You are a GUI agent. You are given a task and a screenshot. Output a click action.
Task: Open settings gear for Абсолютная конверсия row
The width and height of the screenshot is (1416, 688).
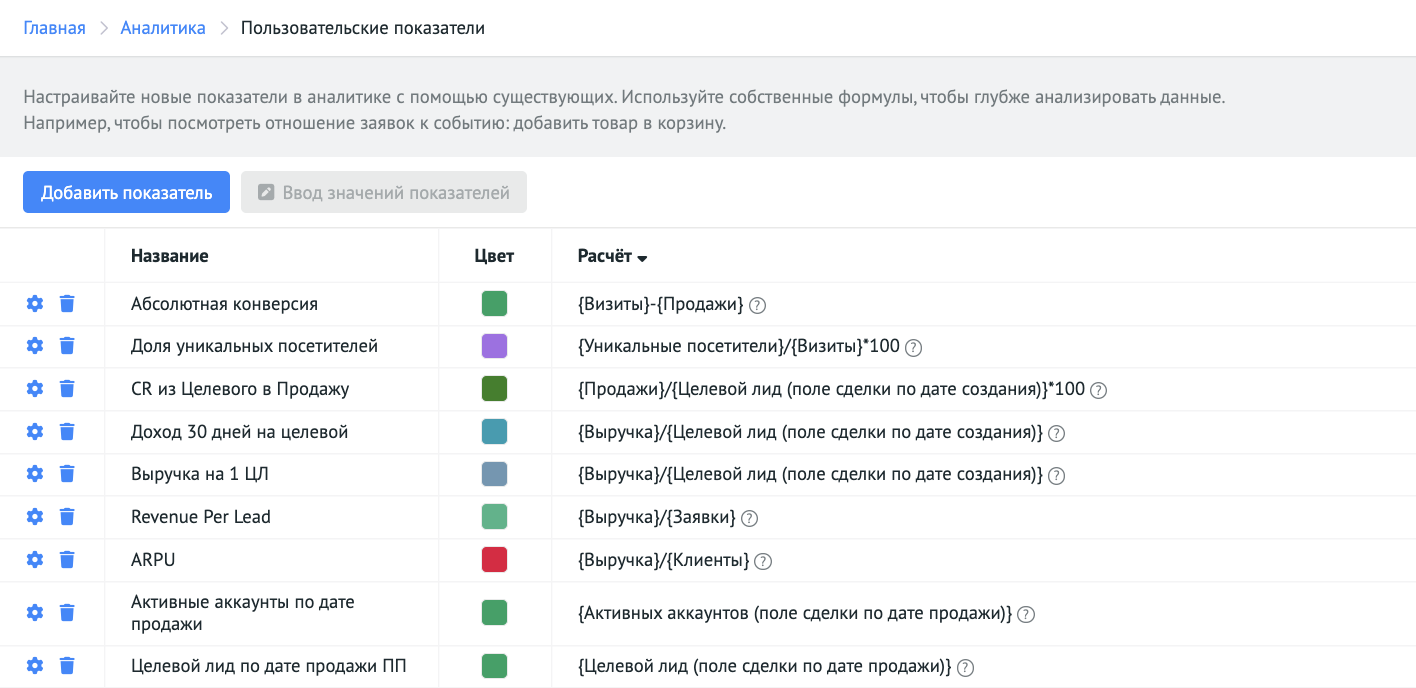pyautogui.click(x=35, y=303)
